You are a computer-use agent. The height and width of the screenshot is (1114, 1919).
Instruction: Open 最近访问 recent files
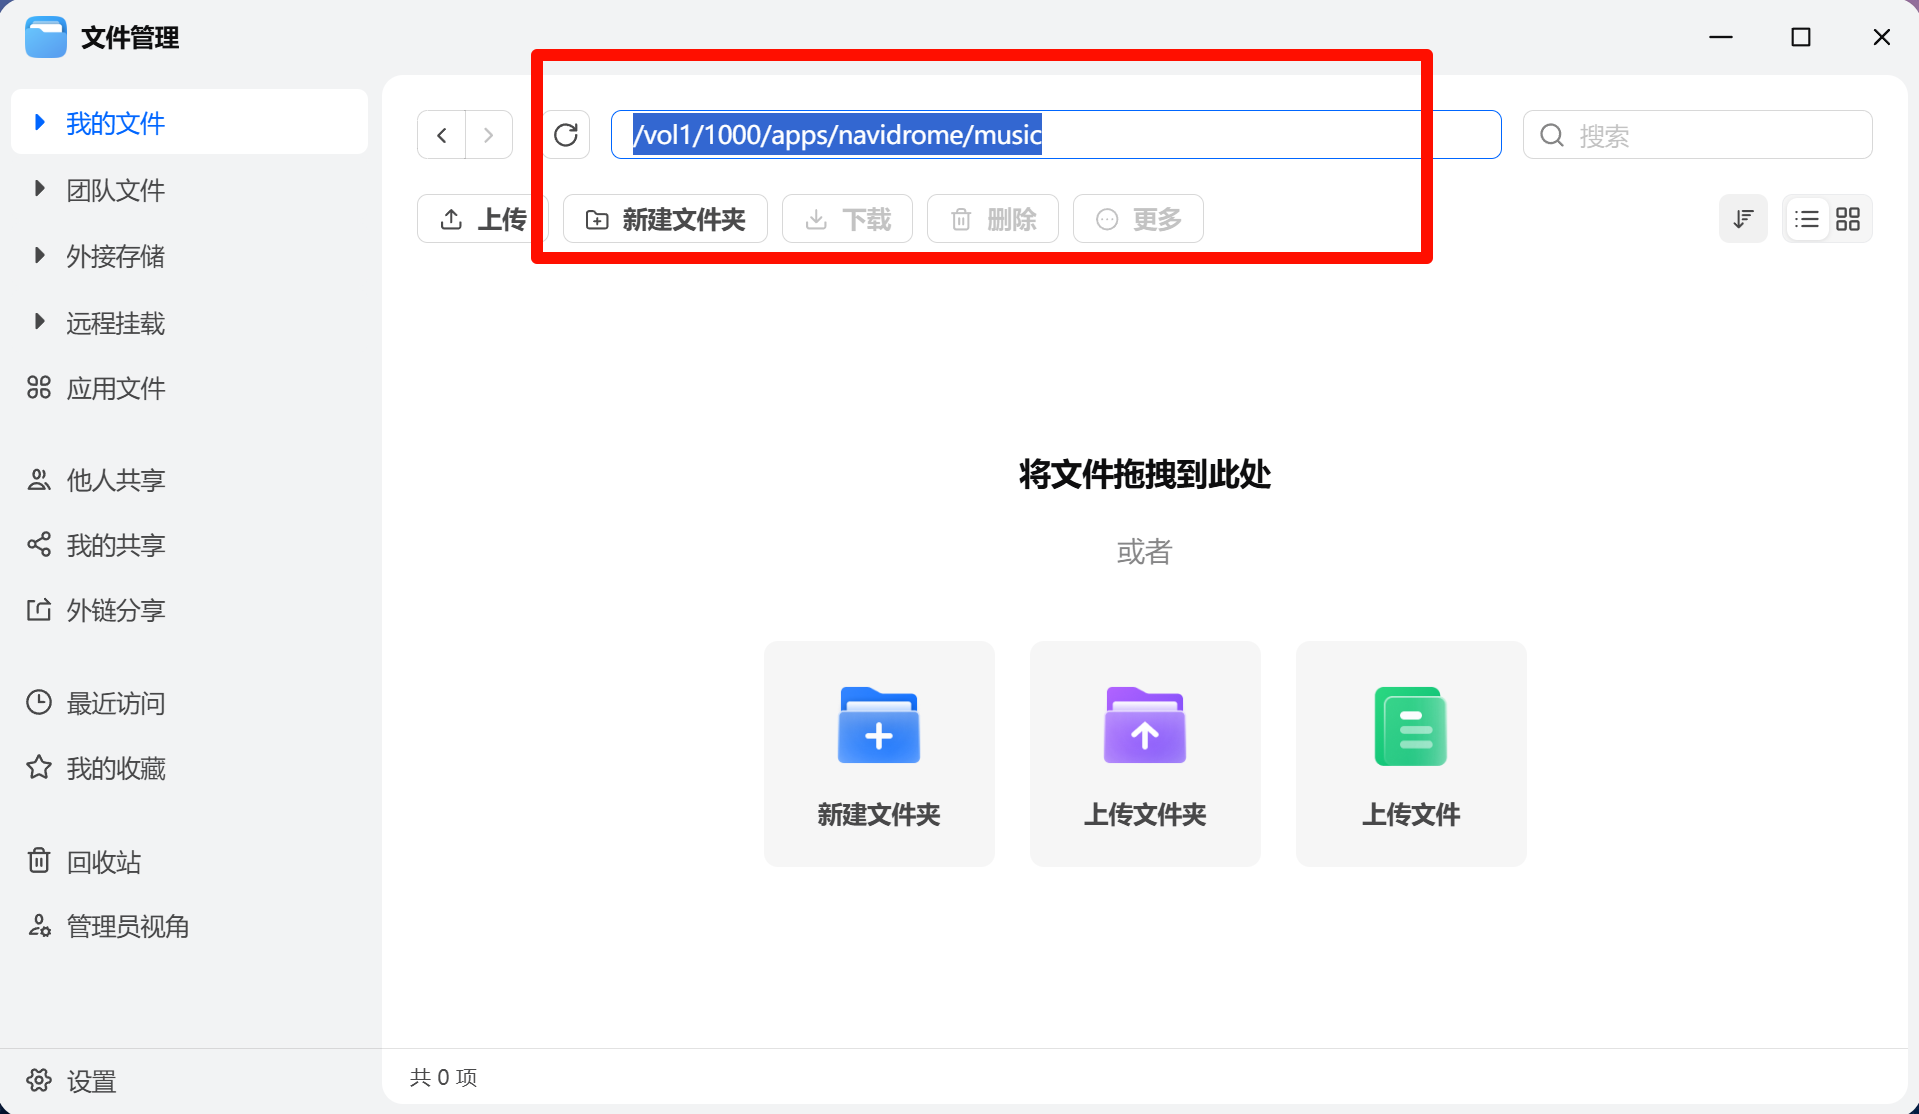(x=115, y=704)
